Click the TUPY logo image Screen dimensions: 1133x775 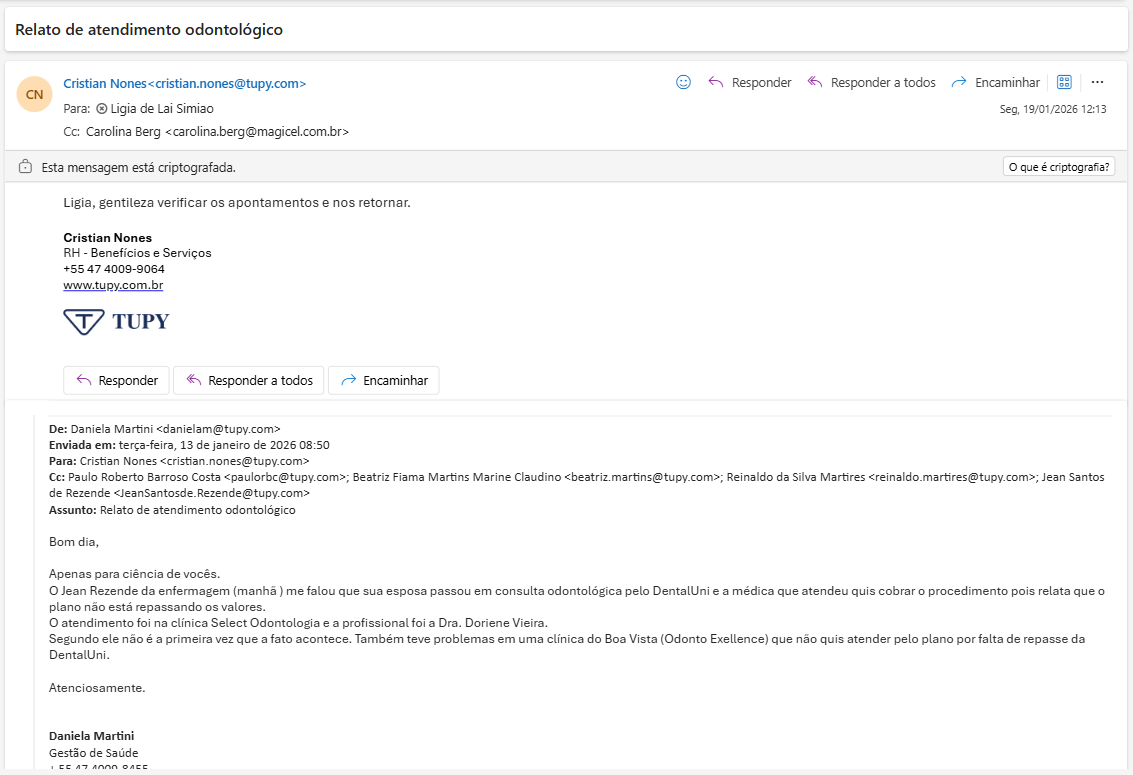tap(116, 321)
